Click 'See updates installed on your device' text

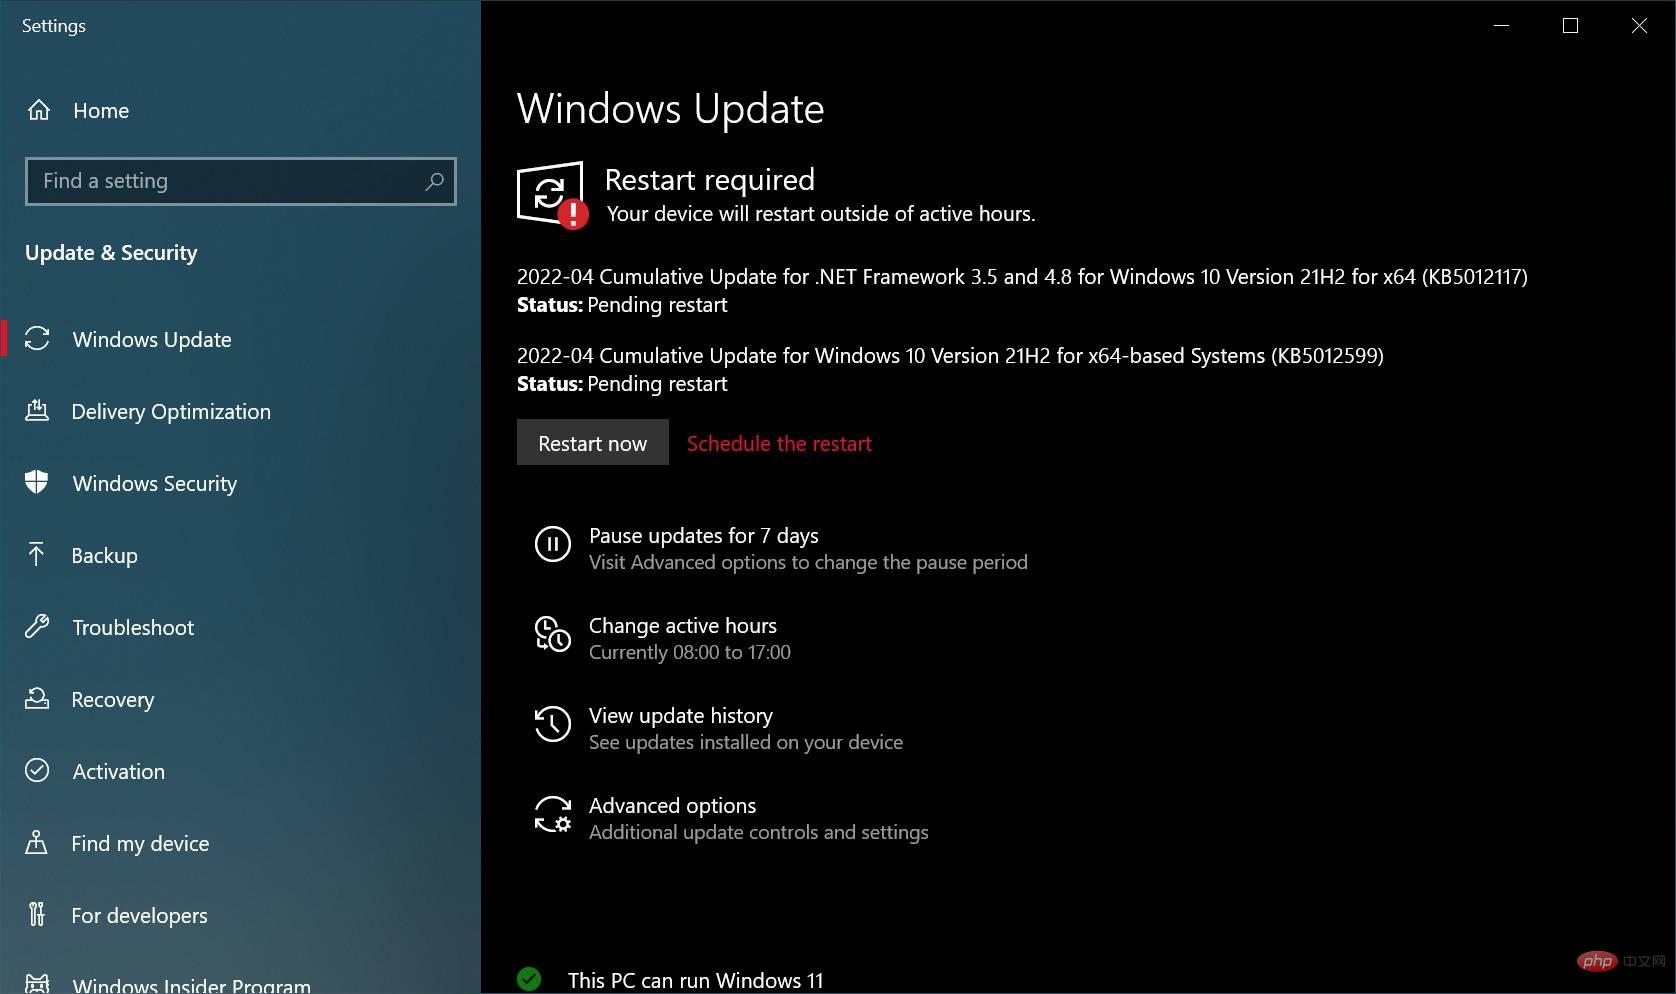pos(746,742)
